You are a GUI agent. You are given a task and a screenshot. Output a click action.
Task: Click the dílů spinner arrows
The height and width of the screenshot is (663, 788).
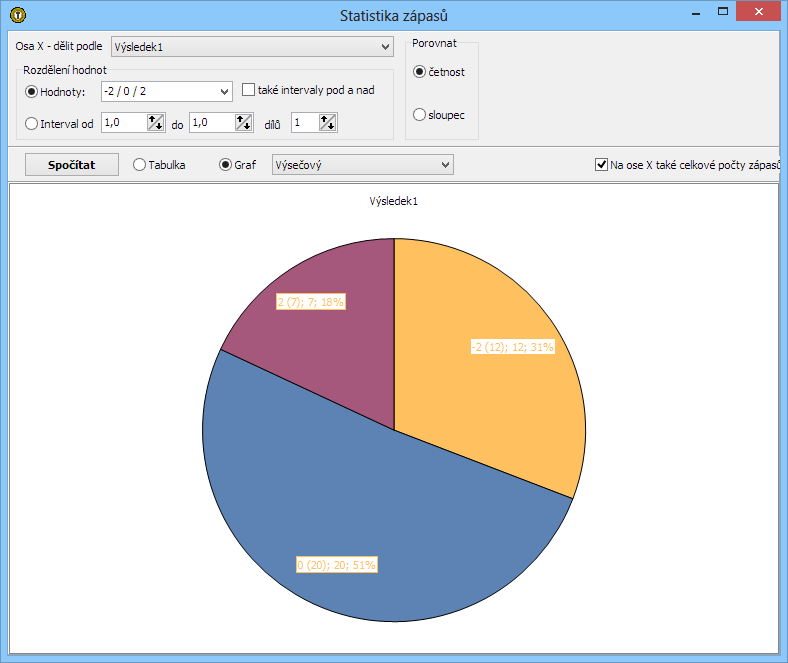pyautogui.click(x=328, y=123)
